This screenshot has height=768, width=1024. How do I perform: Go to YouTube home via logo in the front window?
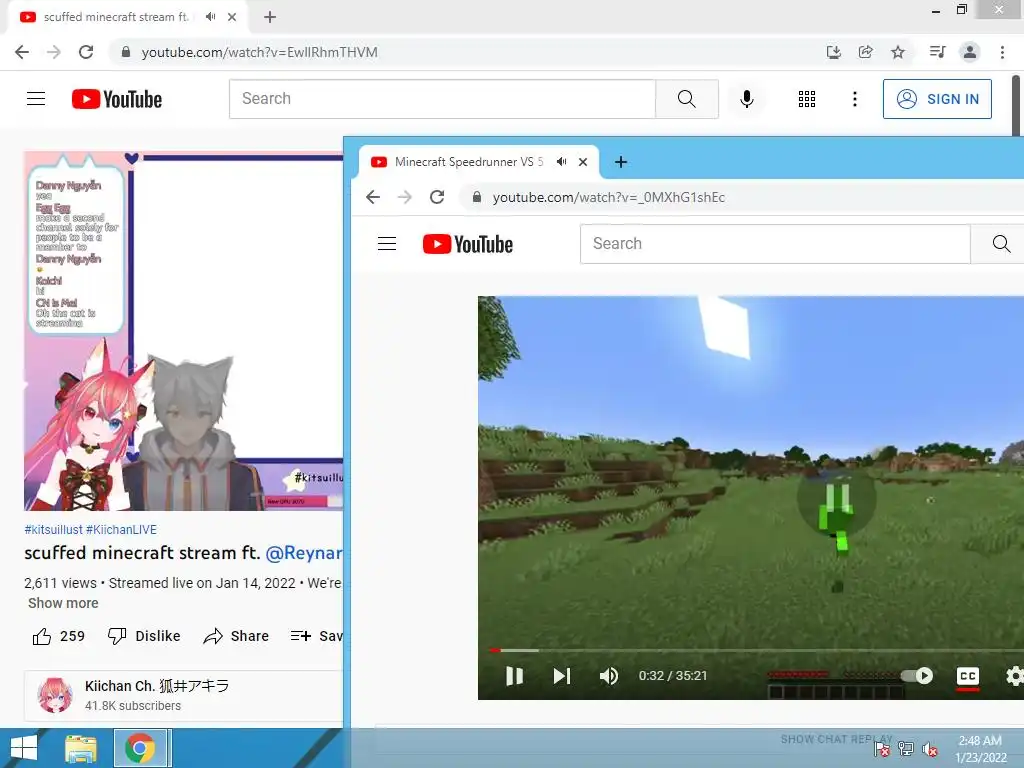pyautogui.click(x=468, y=244)
